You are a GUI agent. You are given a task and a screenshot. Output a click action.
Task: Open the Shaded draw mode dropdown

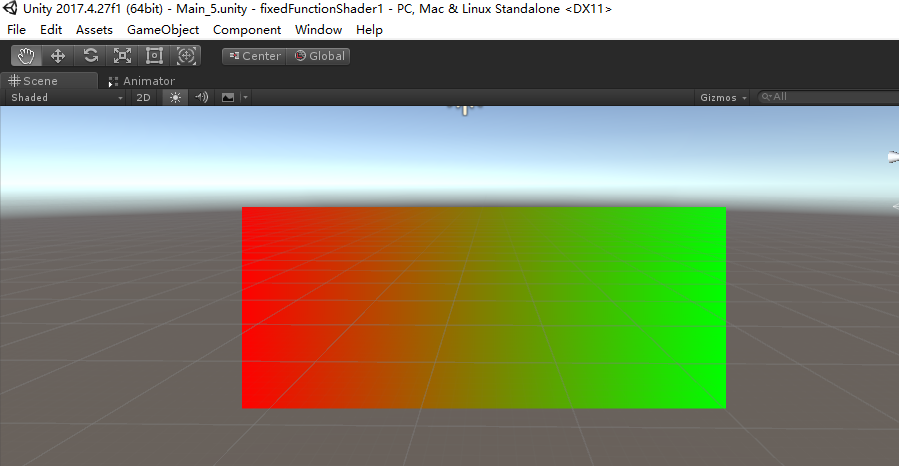click(x=67, y=97)
